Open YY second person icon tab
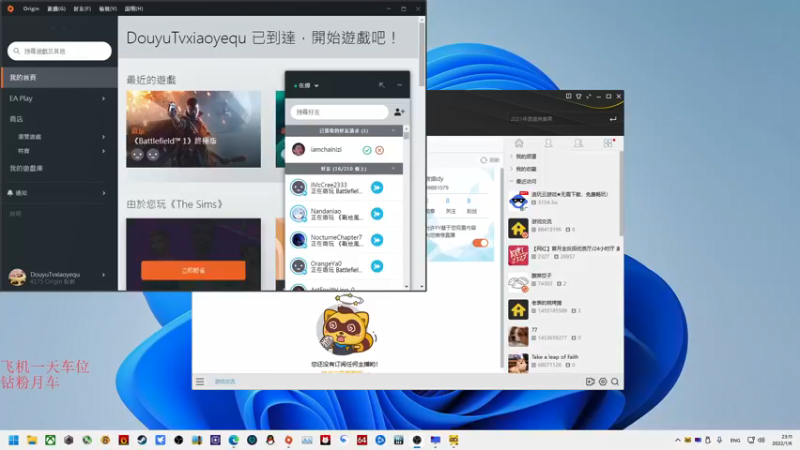This screenshot has height=450, width=800. click(578, 143)
